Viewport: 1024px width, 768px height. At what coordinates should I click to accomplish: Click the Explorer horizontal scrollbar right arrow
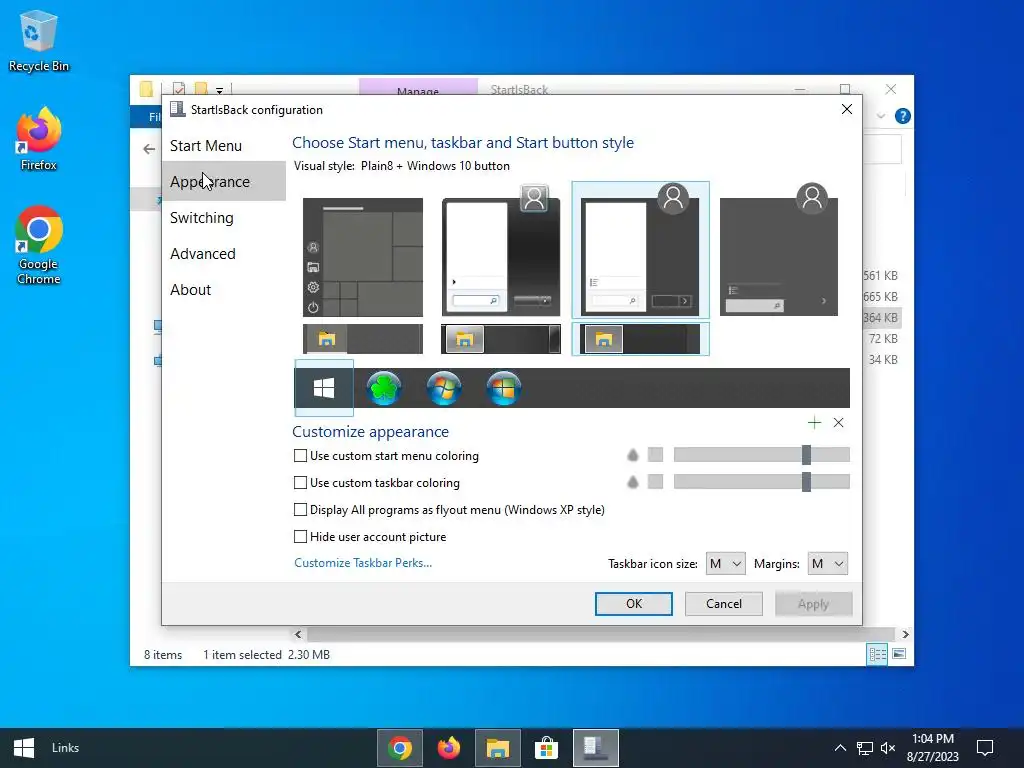point(905,634)
